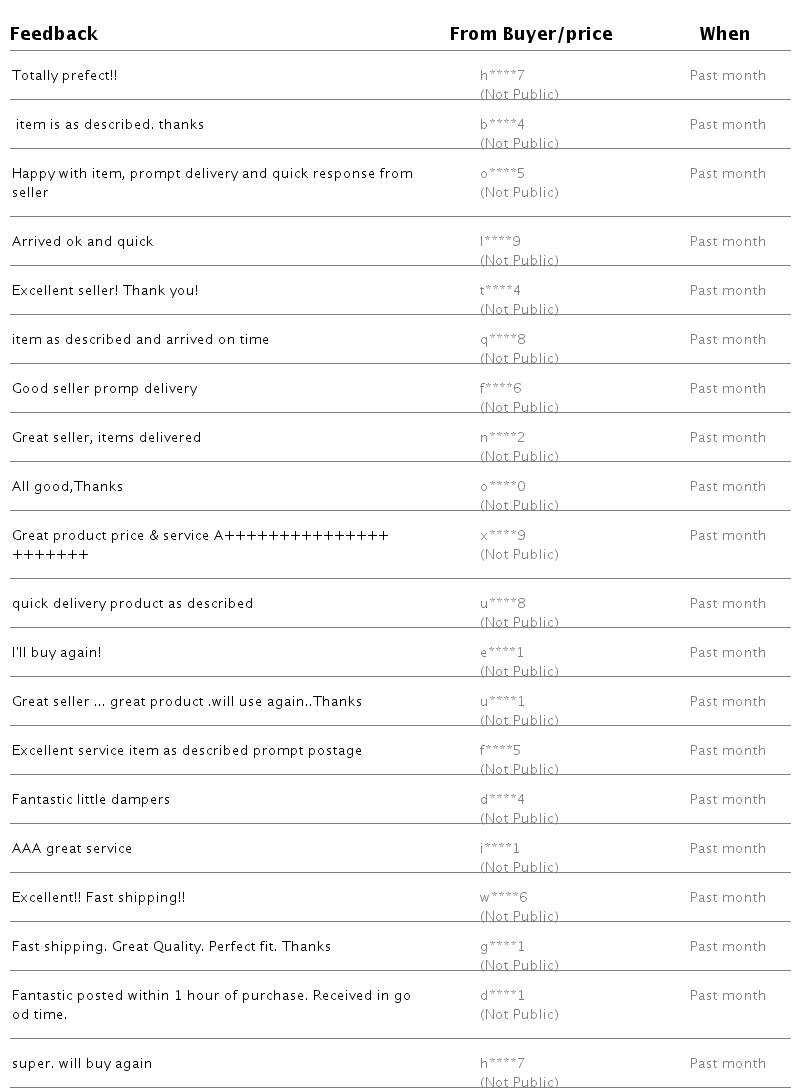Open buyer g****1 profile
The width and height of the screenshot is (800, 1088).
pos(502,947)
